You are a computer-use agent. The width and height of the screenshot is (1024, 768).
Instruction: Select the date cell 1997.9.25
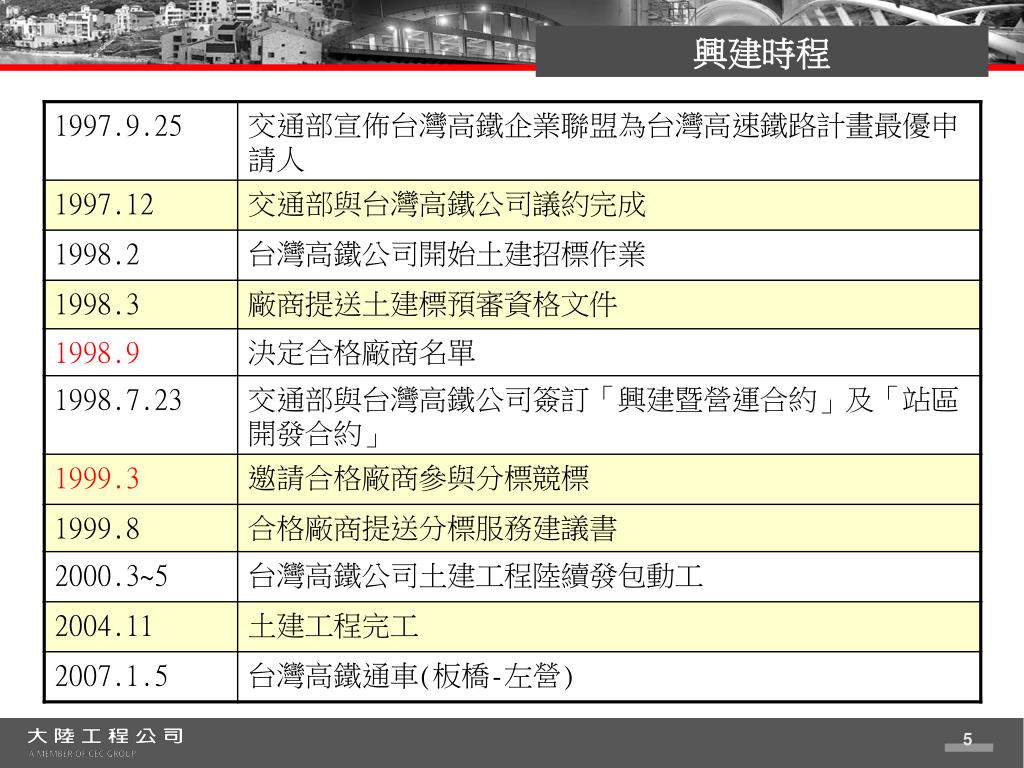pyautogui.click(x=140, y=141)
